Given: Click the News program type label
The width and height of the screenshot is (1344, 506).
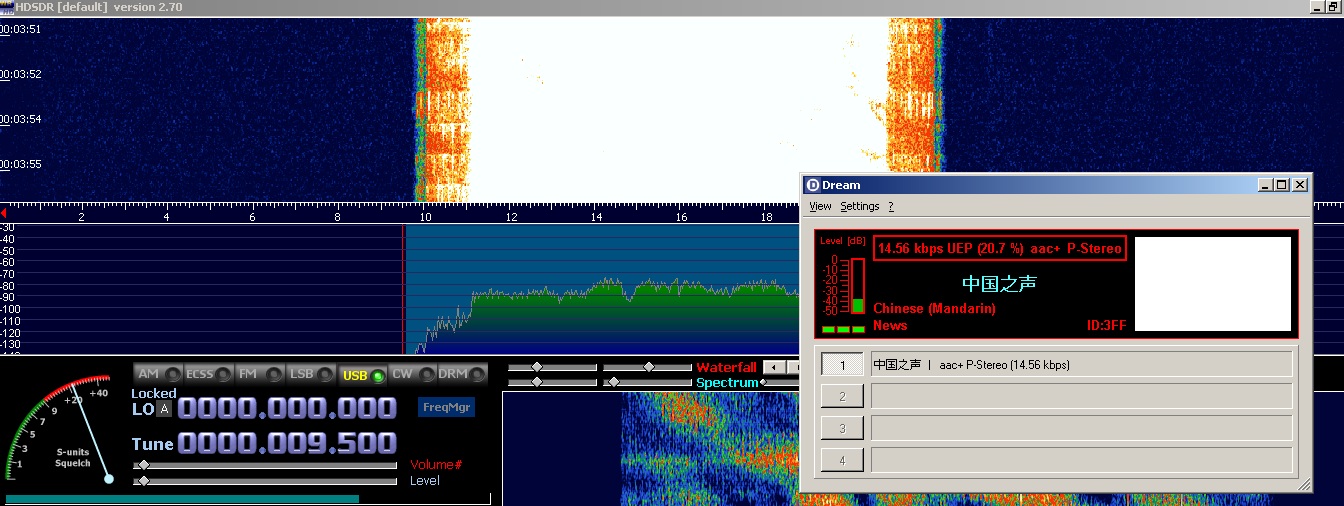Looking at the screenshot, I should point(890,325).
